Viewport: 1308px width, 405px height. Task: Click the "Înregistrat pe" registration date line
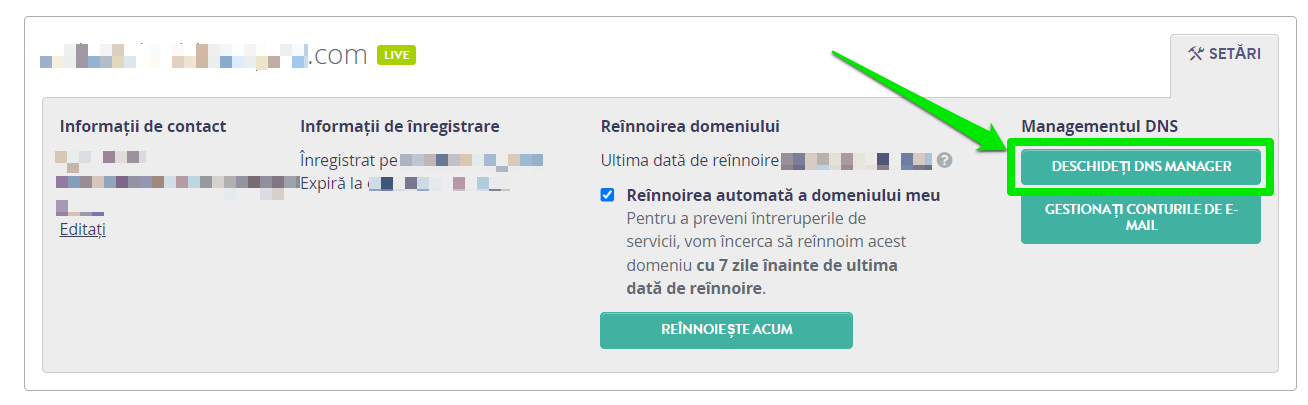click(421, 160)
